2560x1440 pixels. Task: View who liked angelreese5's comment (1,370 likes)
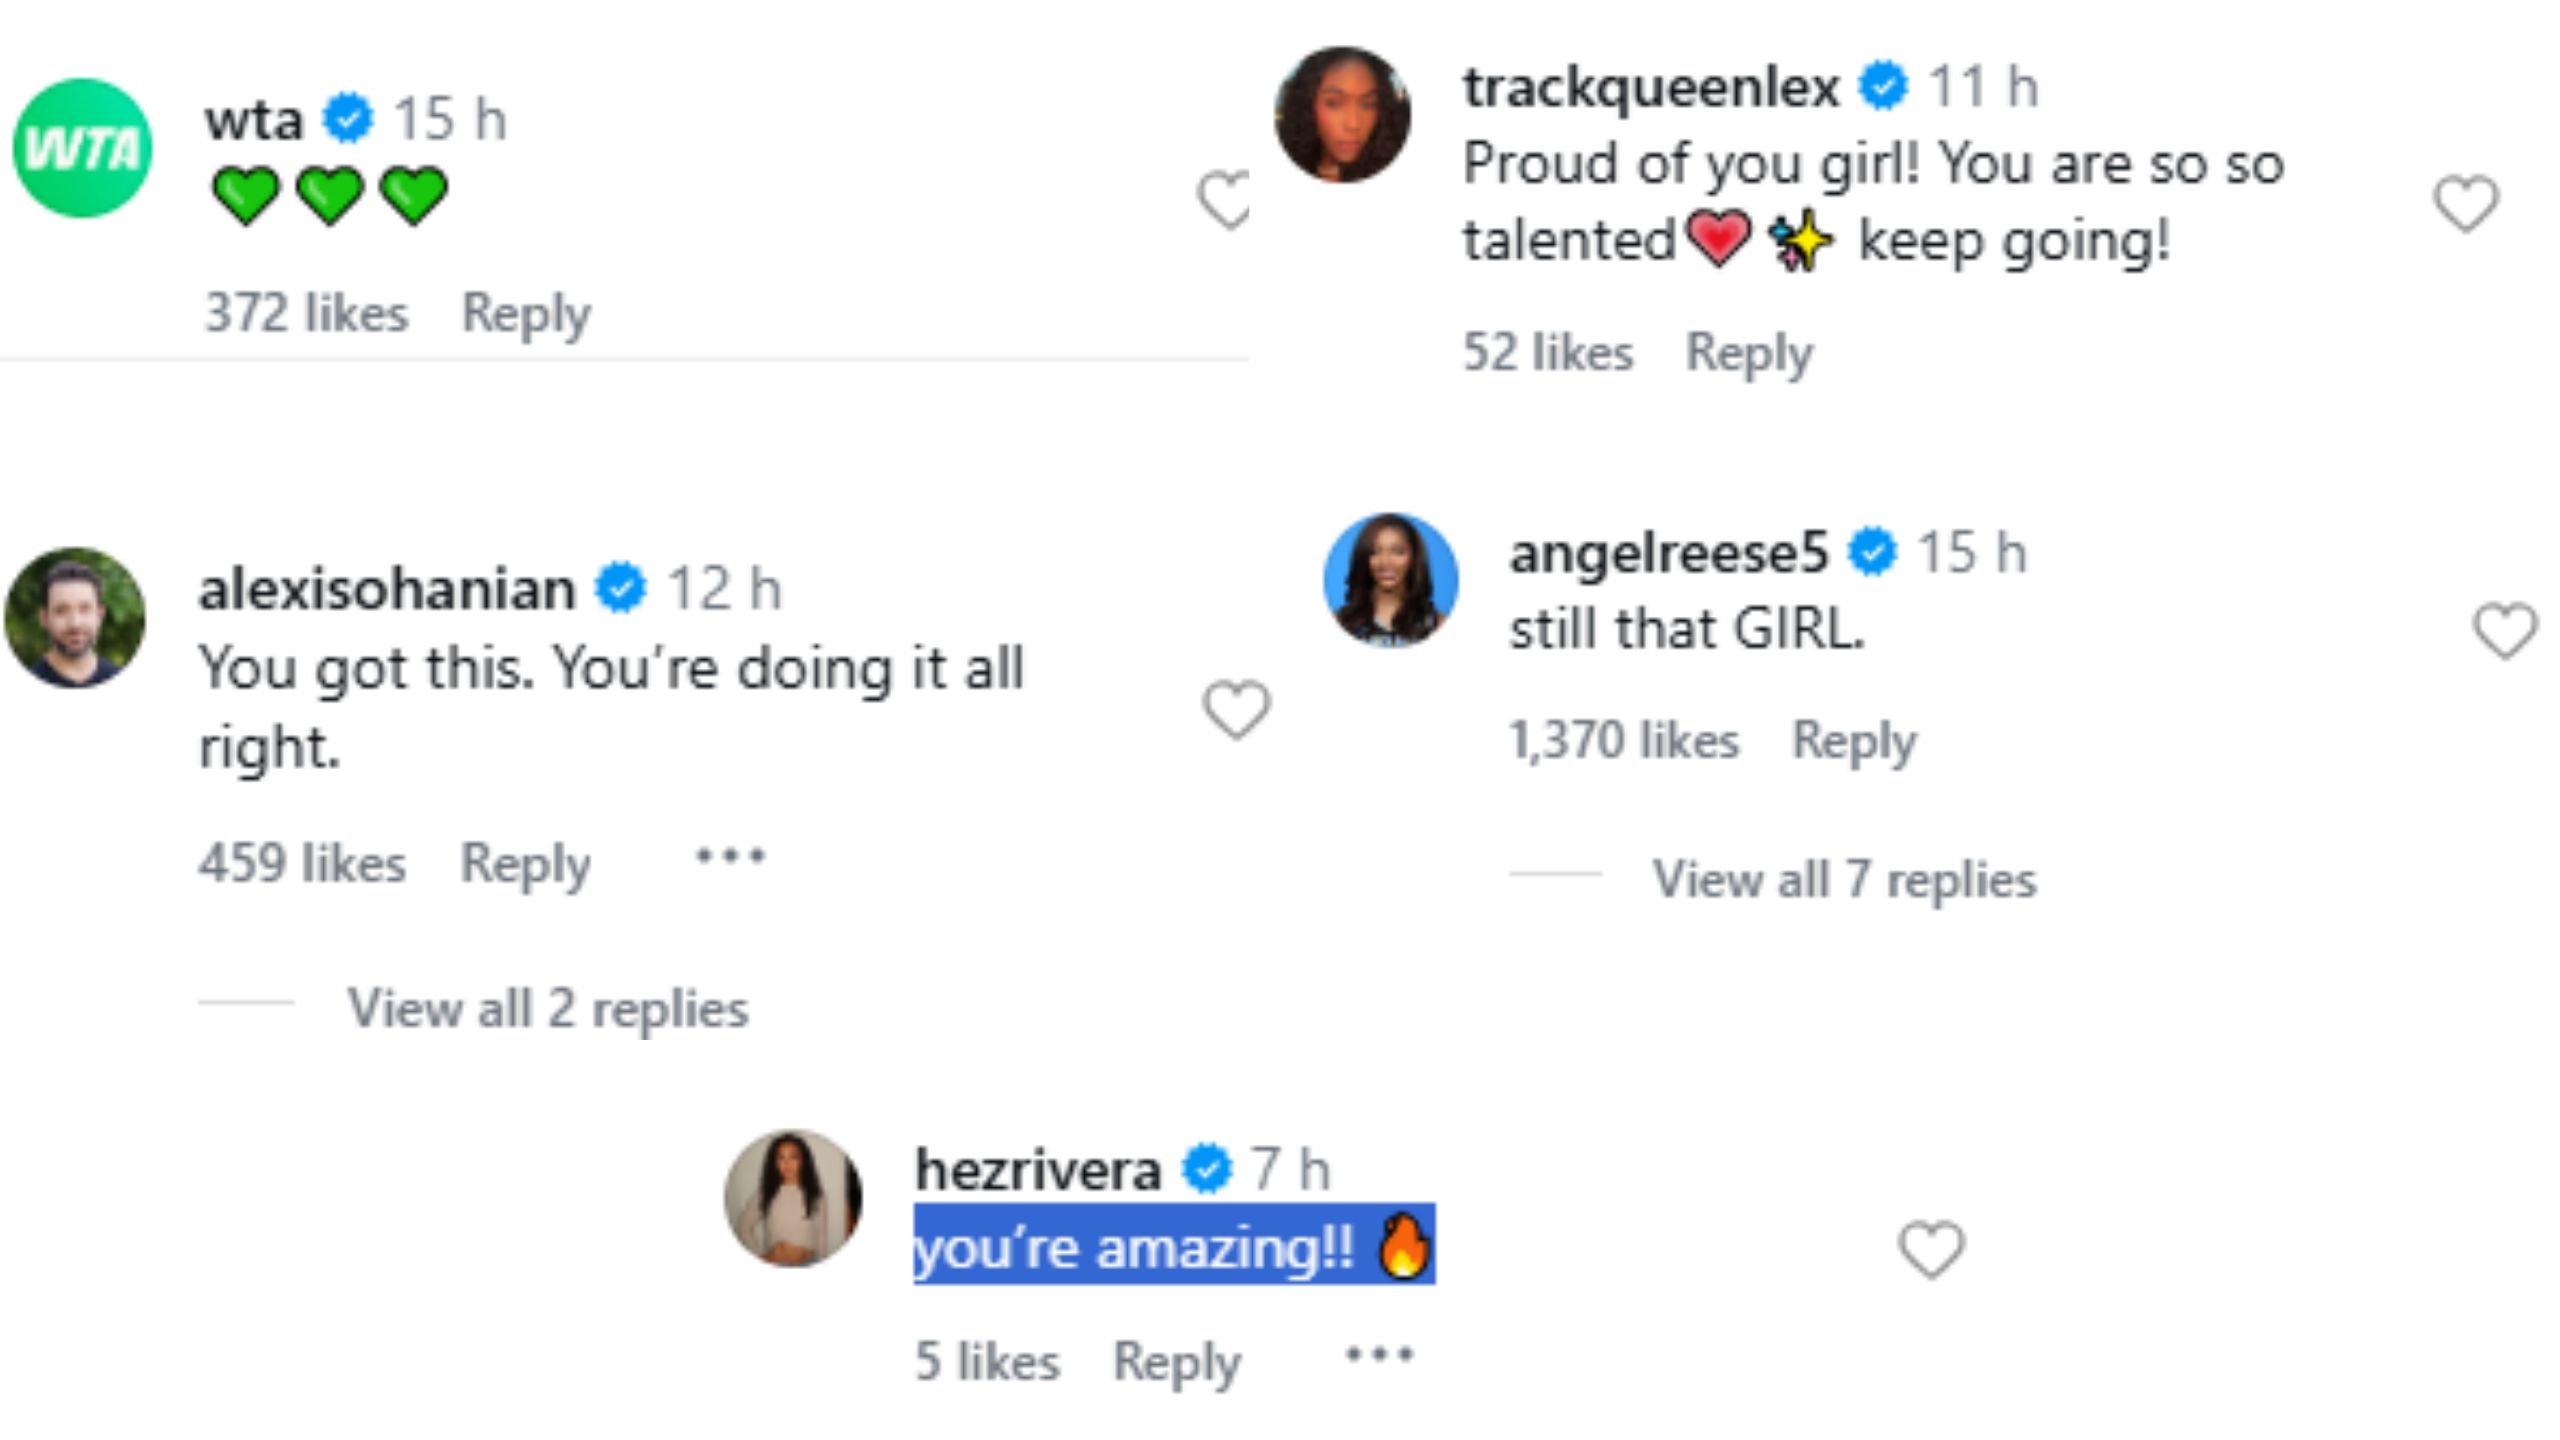(1624, 741)
